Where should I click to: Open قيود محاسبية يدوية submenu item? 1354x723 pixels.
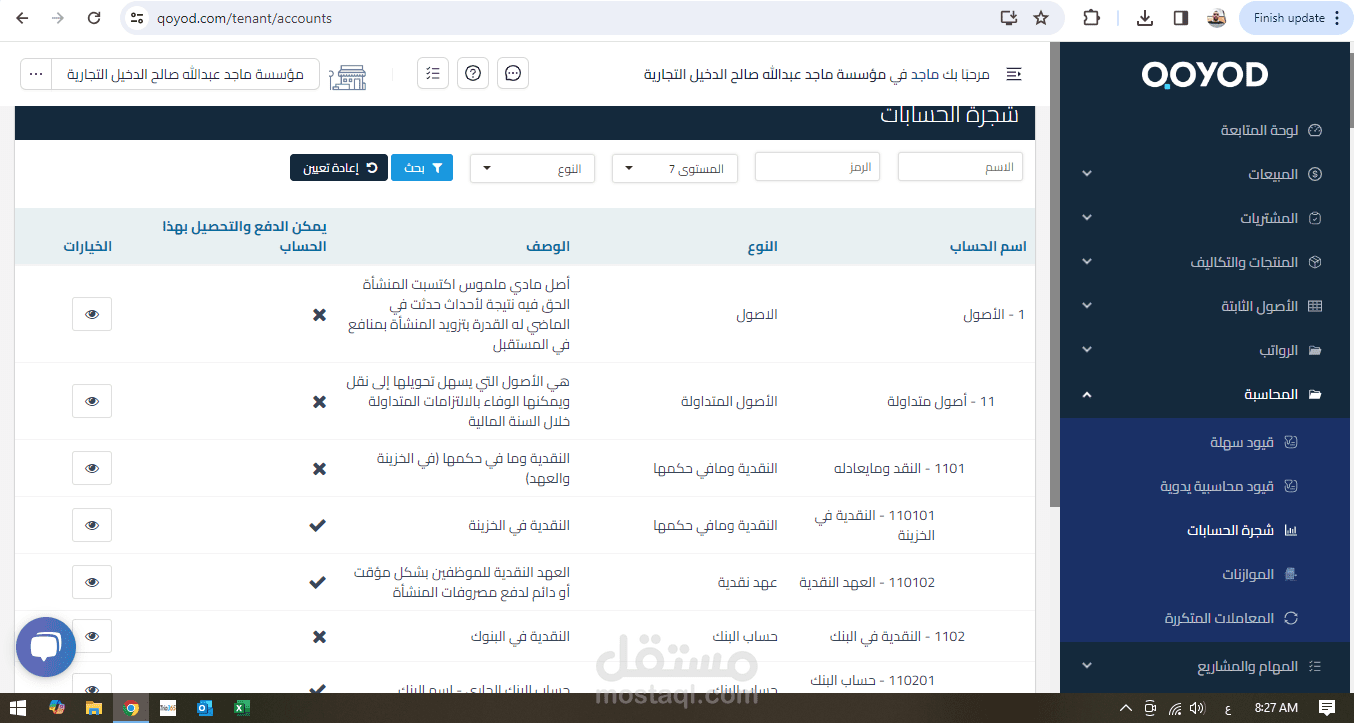pyautogui.click(x=1218, y=486)
